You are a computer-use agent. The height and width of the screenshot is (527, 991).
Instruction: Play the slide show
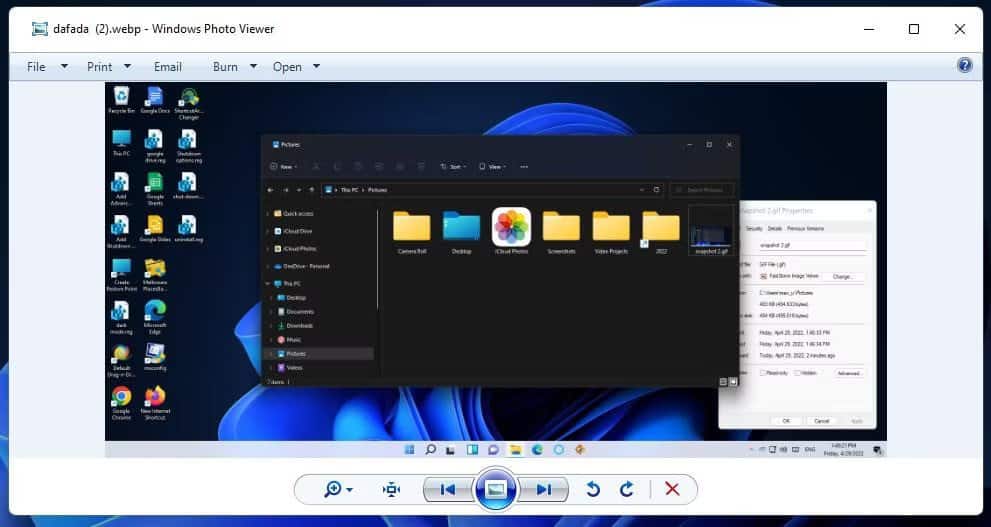click(496, 489)
